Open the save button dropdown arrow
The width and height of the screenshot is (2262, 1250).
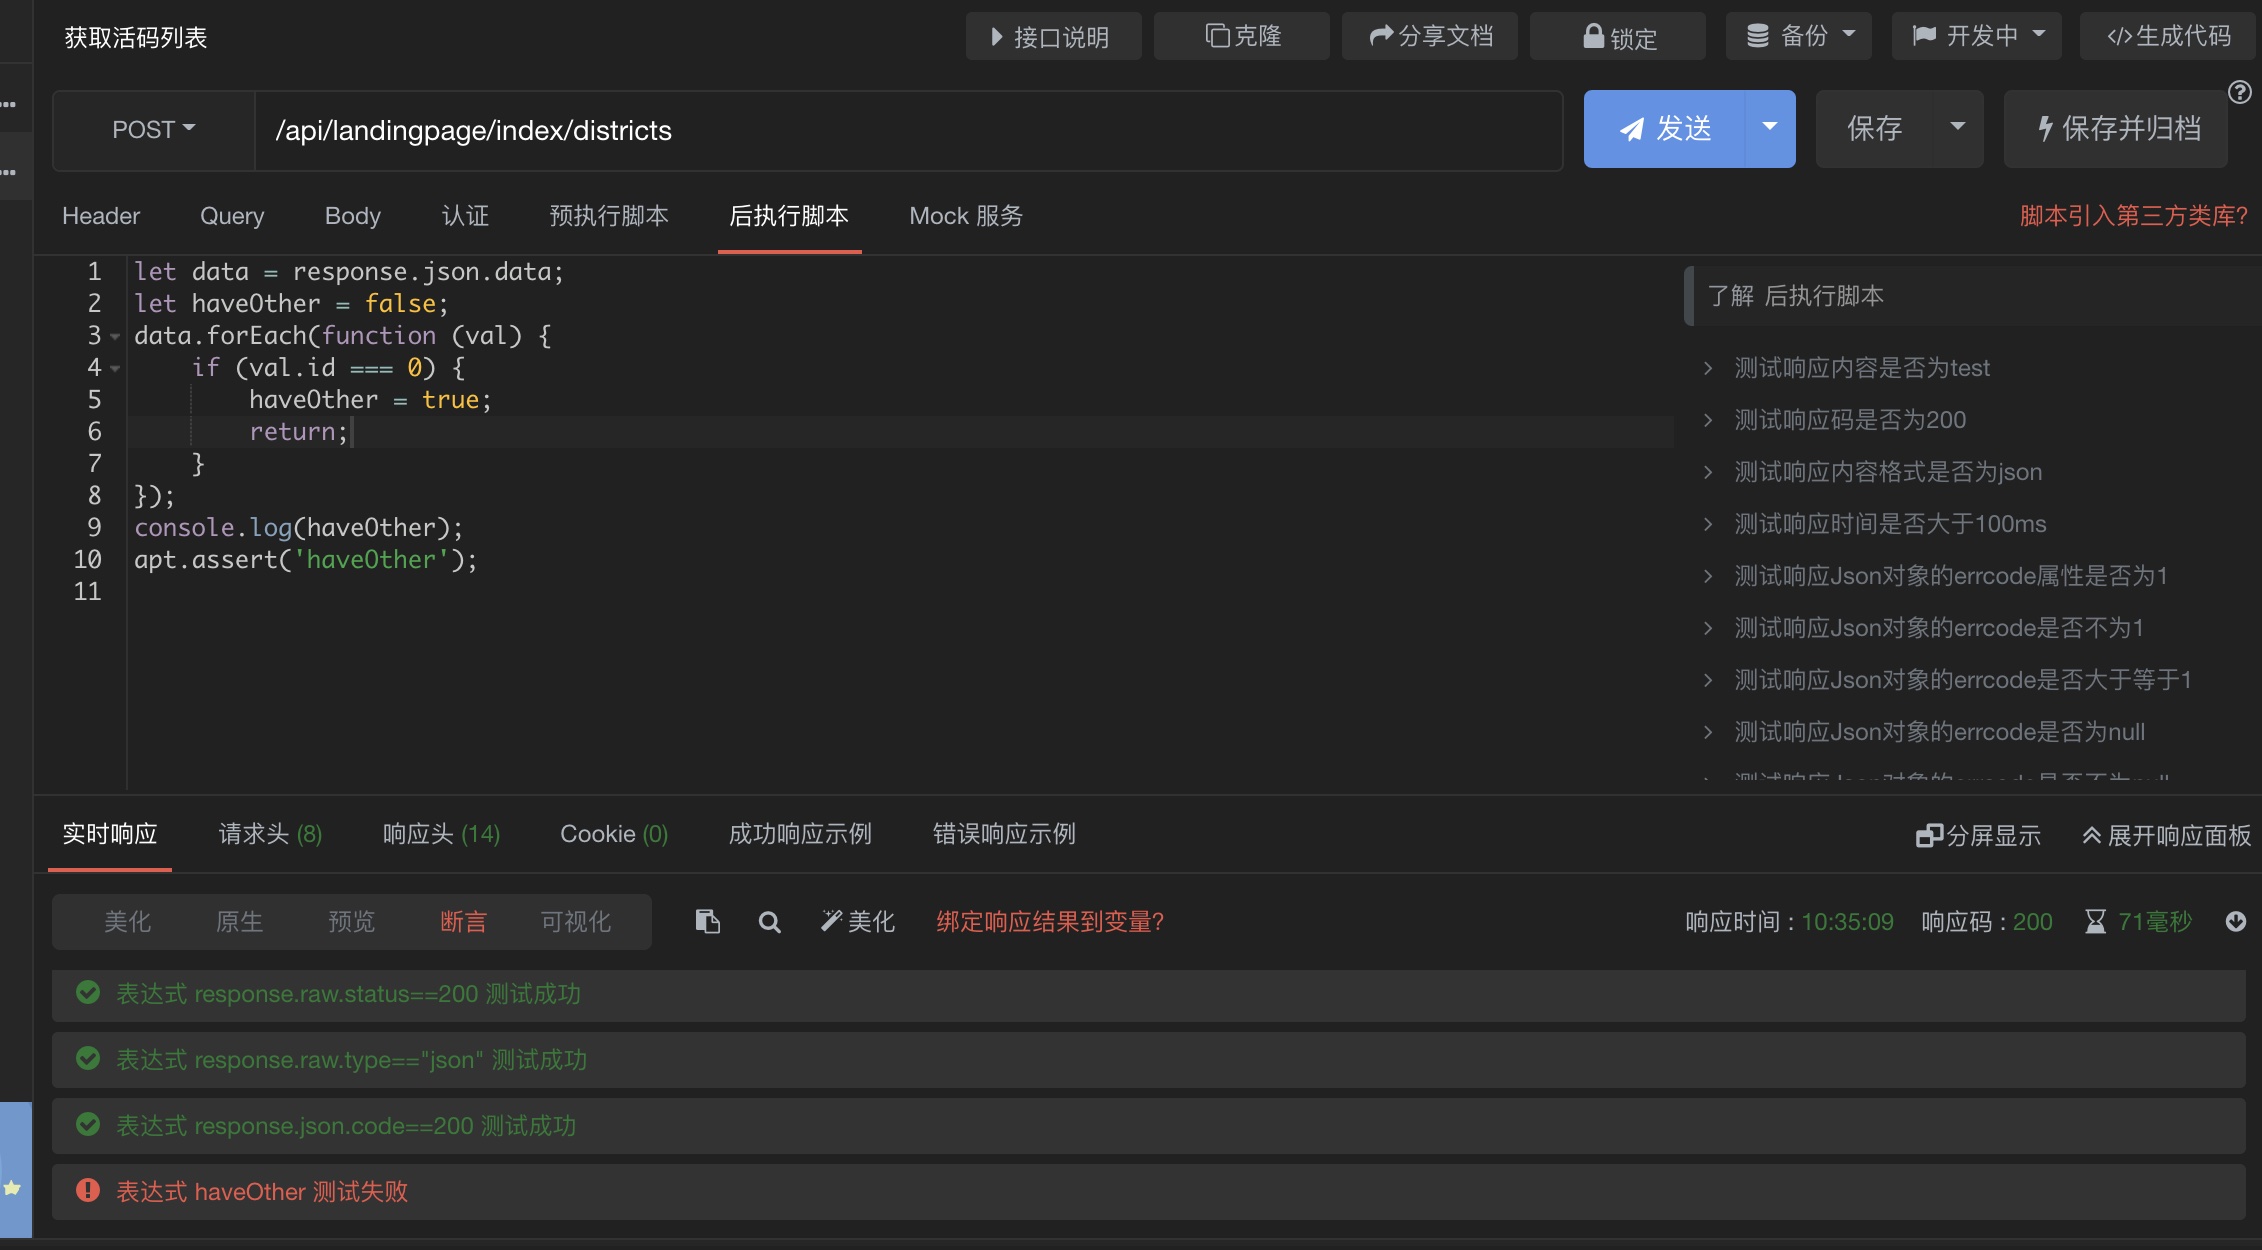(1958, 128)
